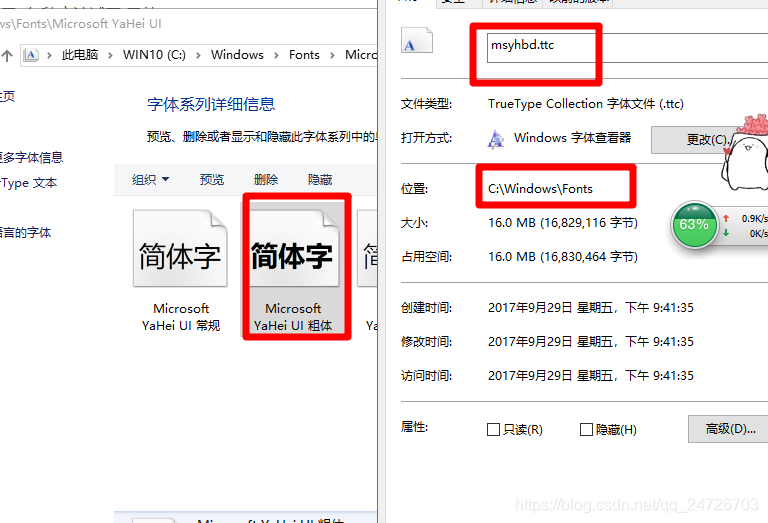
Task: Click 隐藏 in the font toolbar
Action: click(320, 180)
